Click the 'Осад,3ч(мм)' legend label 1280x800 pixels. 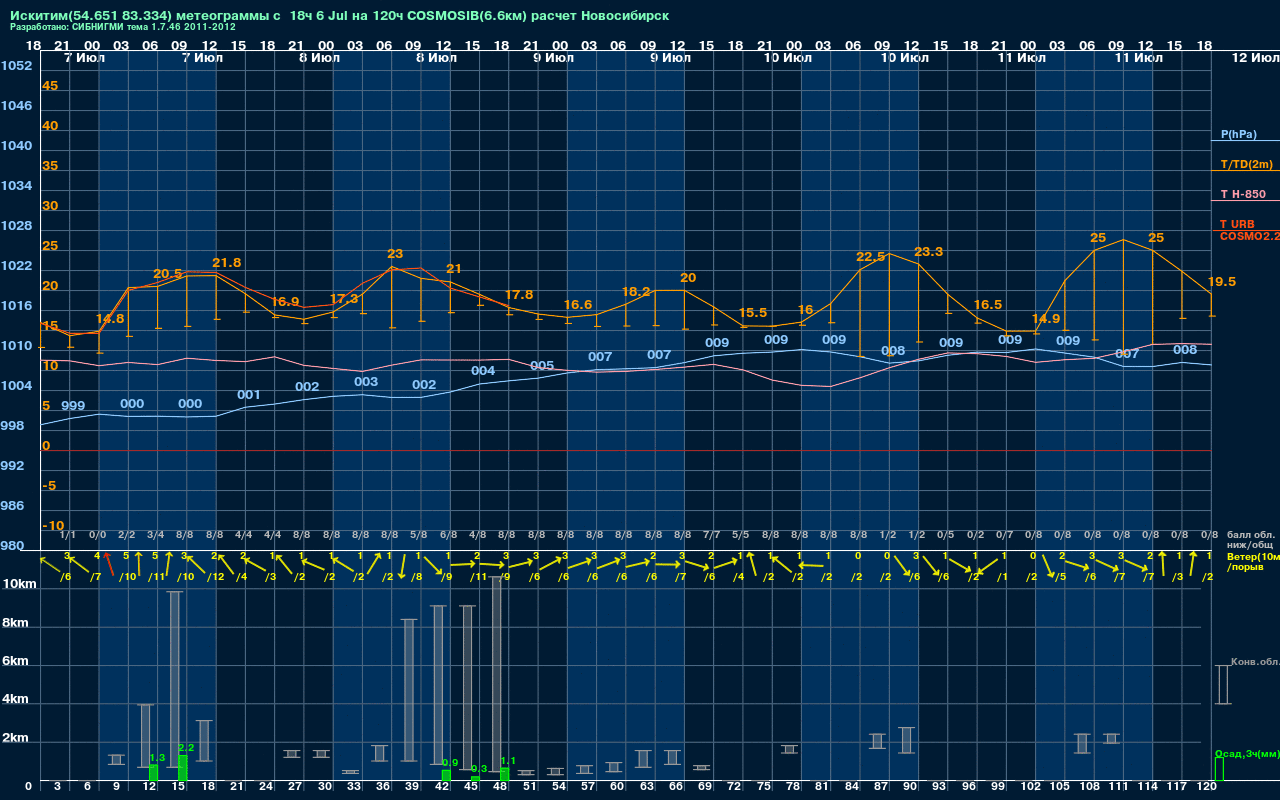[1247, 753]
